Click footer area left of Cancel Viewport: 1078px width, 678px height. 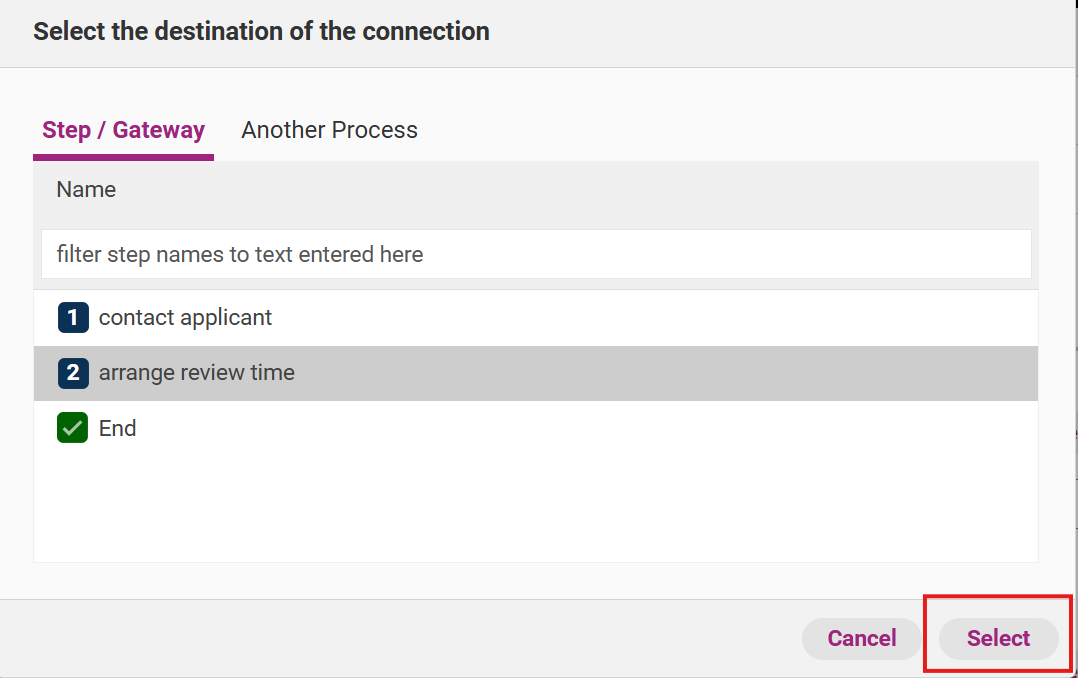(x=400, y=638)
